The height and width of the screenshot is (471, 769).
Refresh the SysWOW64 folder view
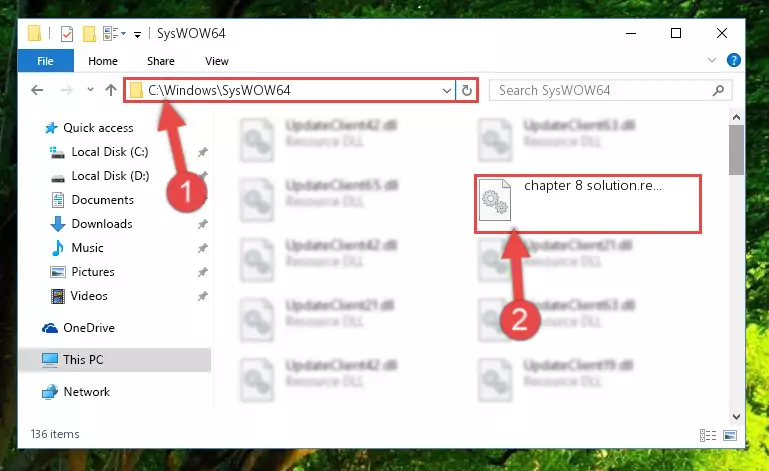point(467,90)
